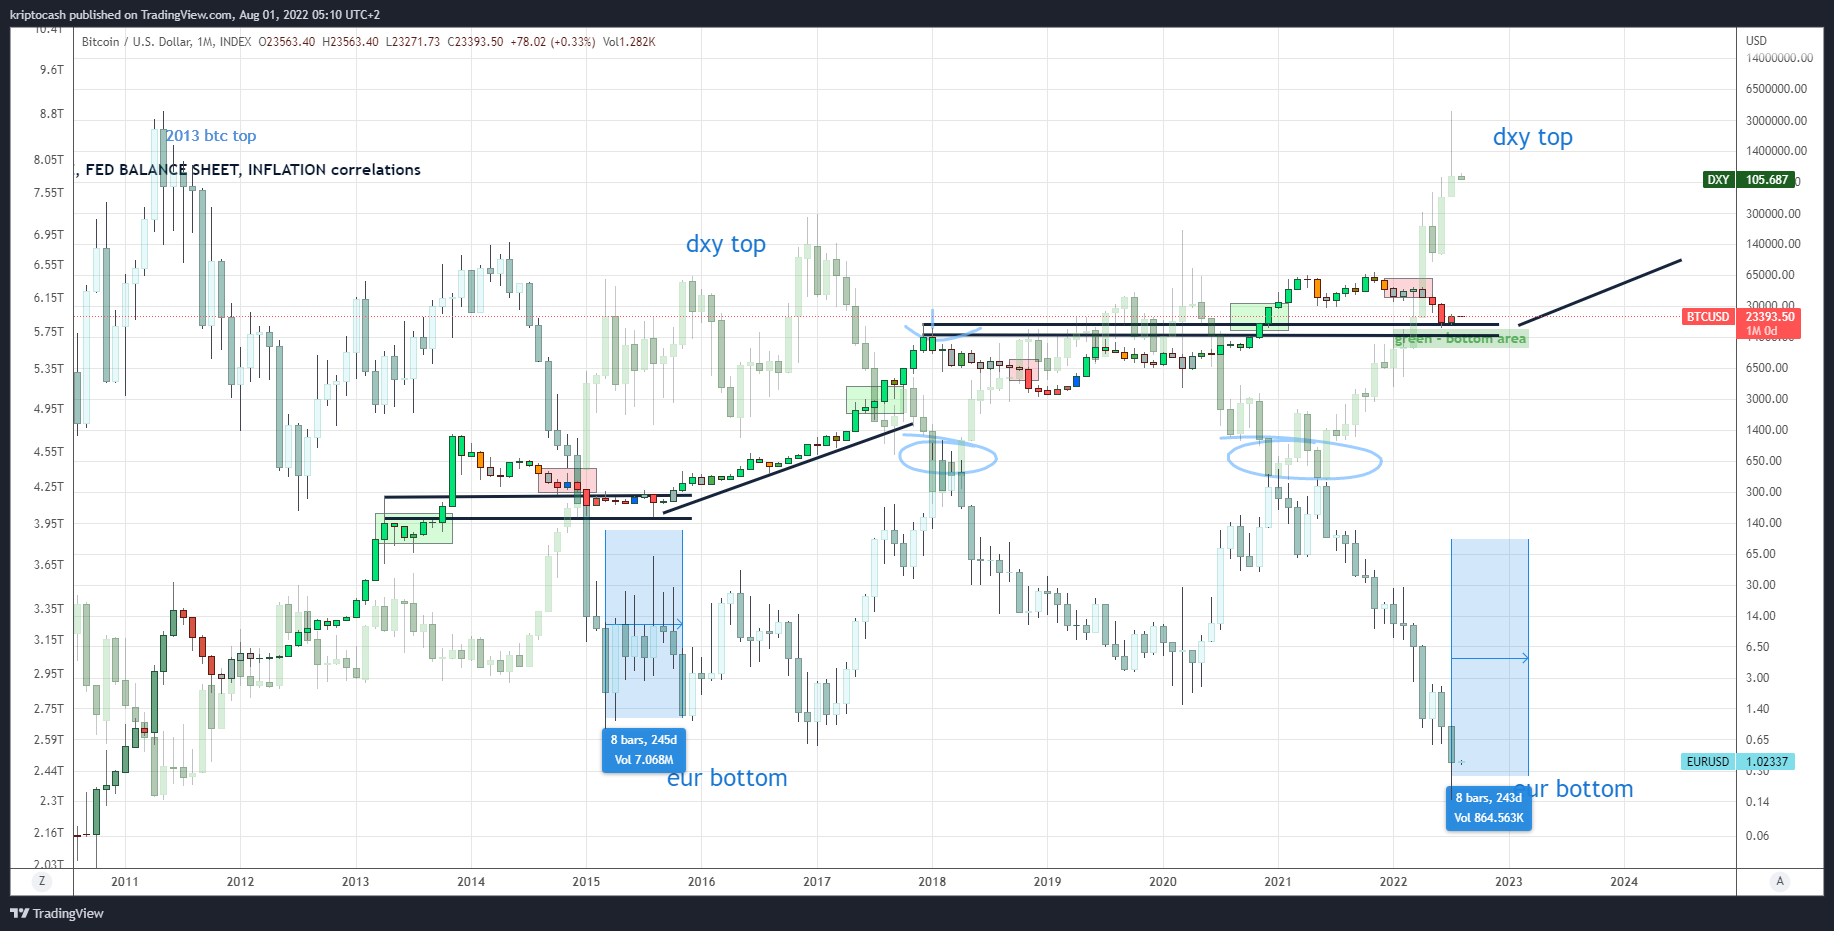Click the 1400.00 label on the right scale

1768,430
